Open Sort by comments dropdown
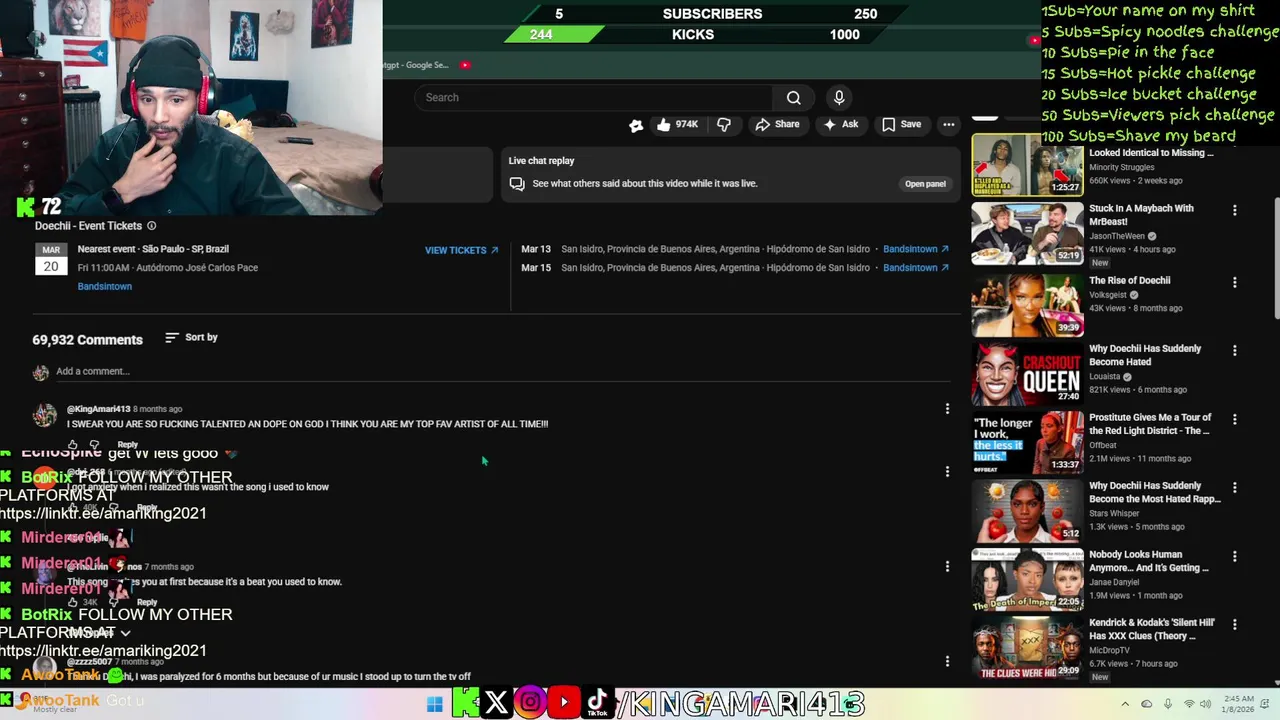This screenshot has width=1280, height=720. pyautogui.click(x=191, y=338)
